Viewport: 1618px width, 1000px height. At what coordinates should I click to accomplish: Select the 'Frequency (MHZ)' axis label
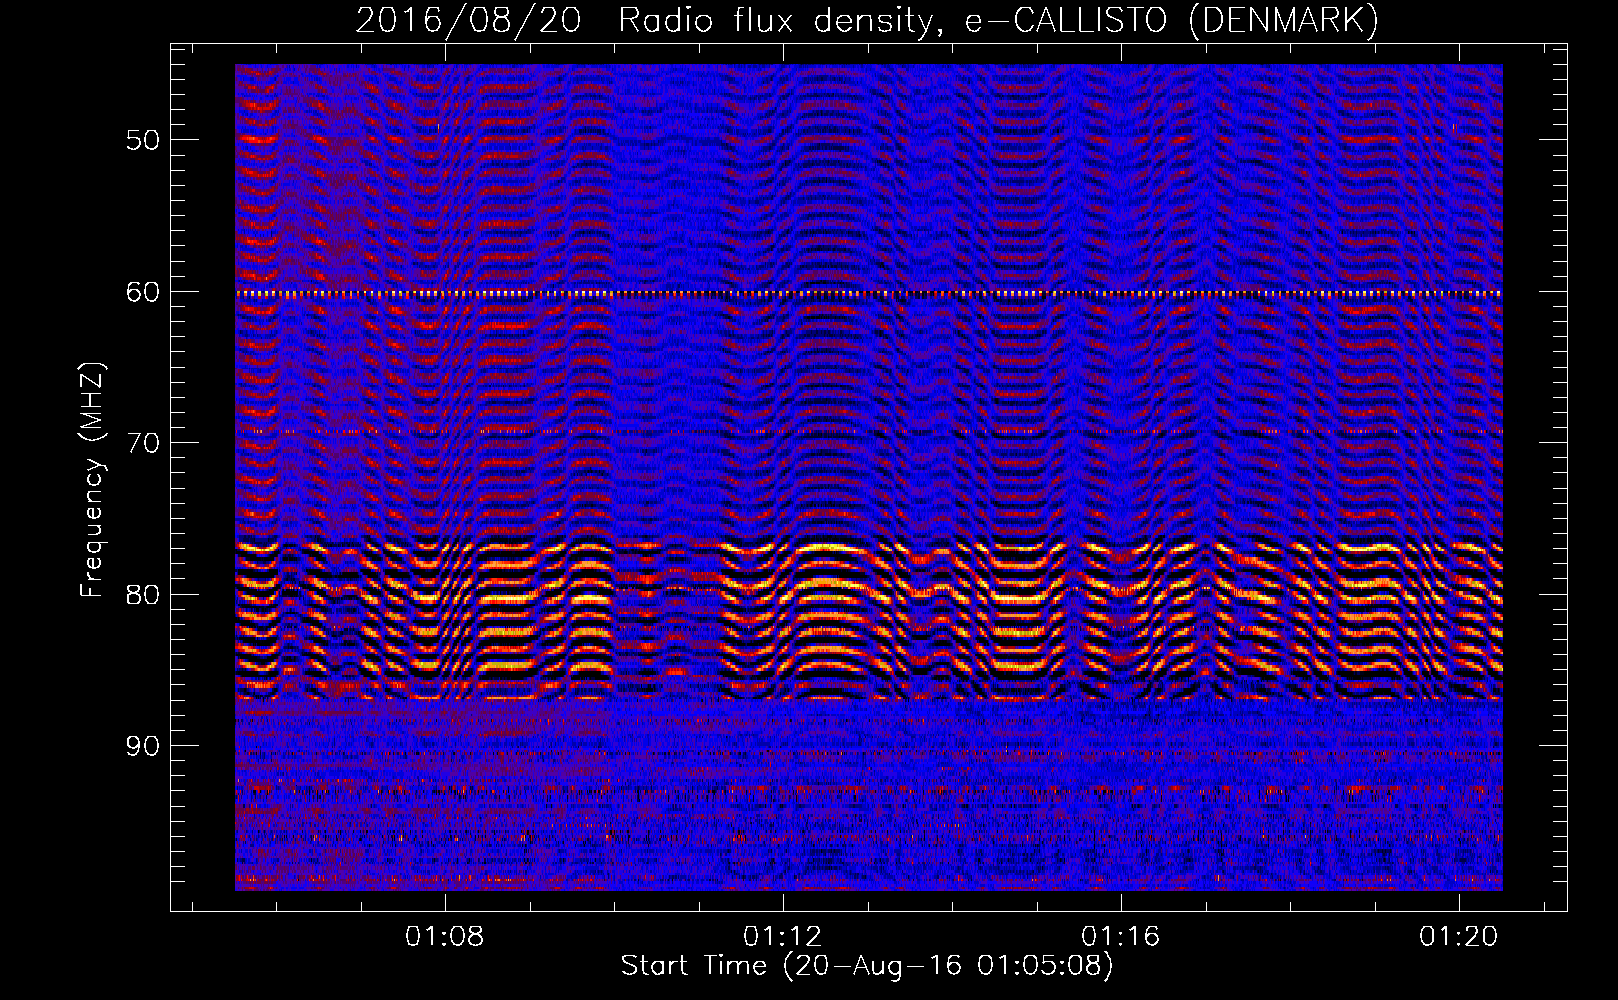[91, 480]
